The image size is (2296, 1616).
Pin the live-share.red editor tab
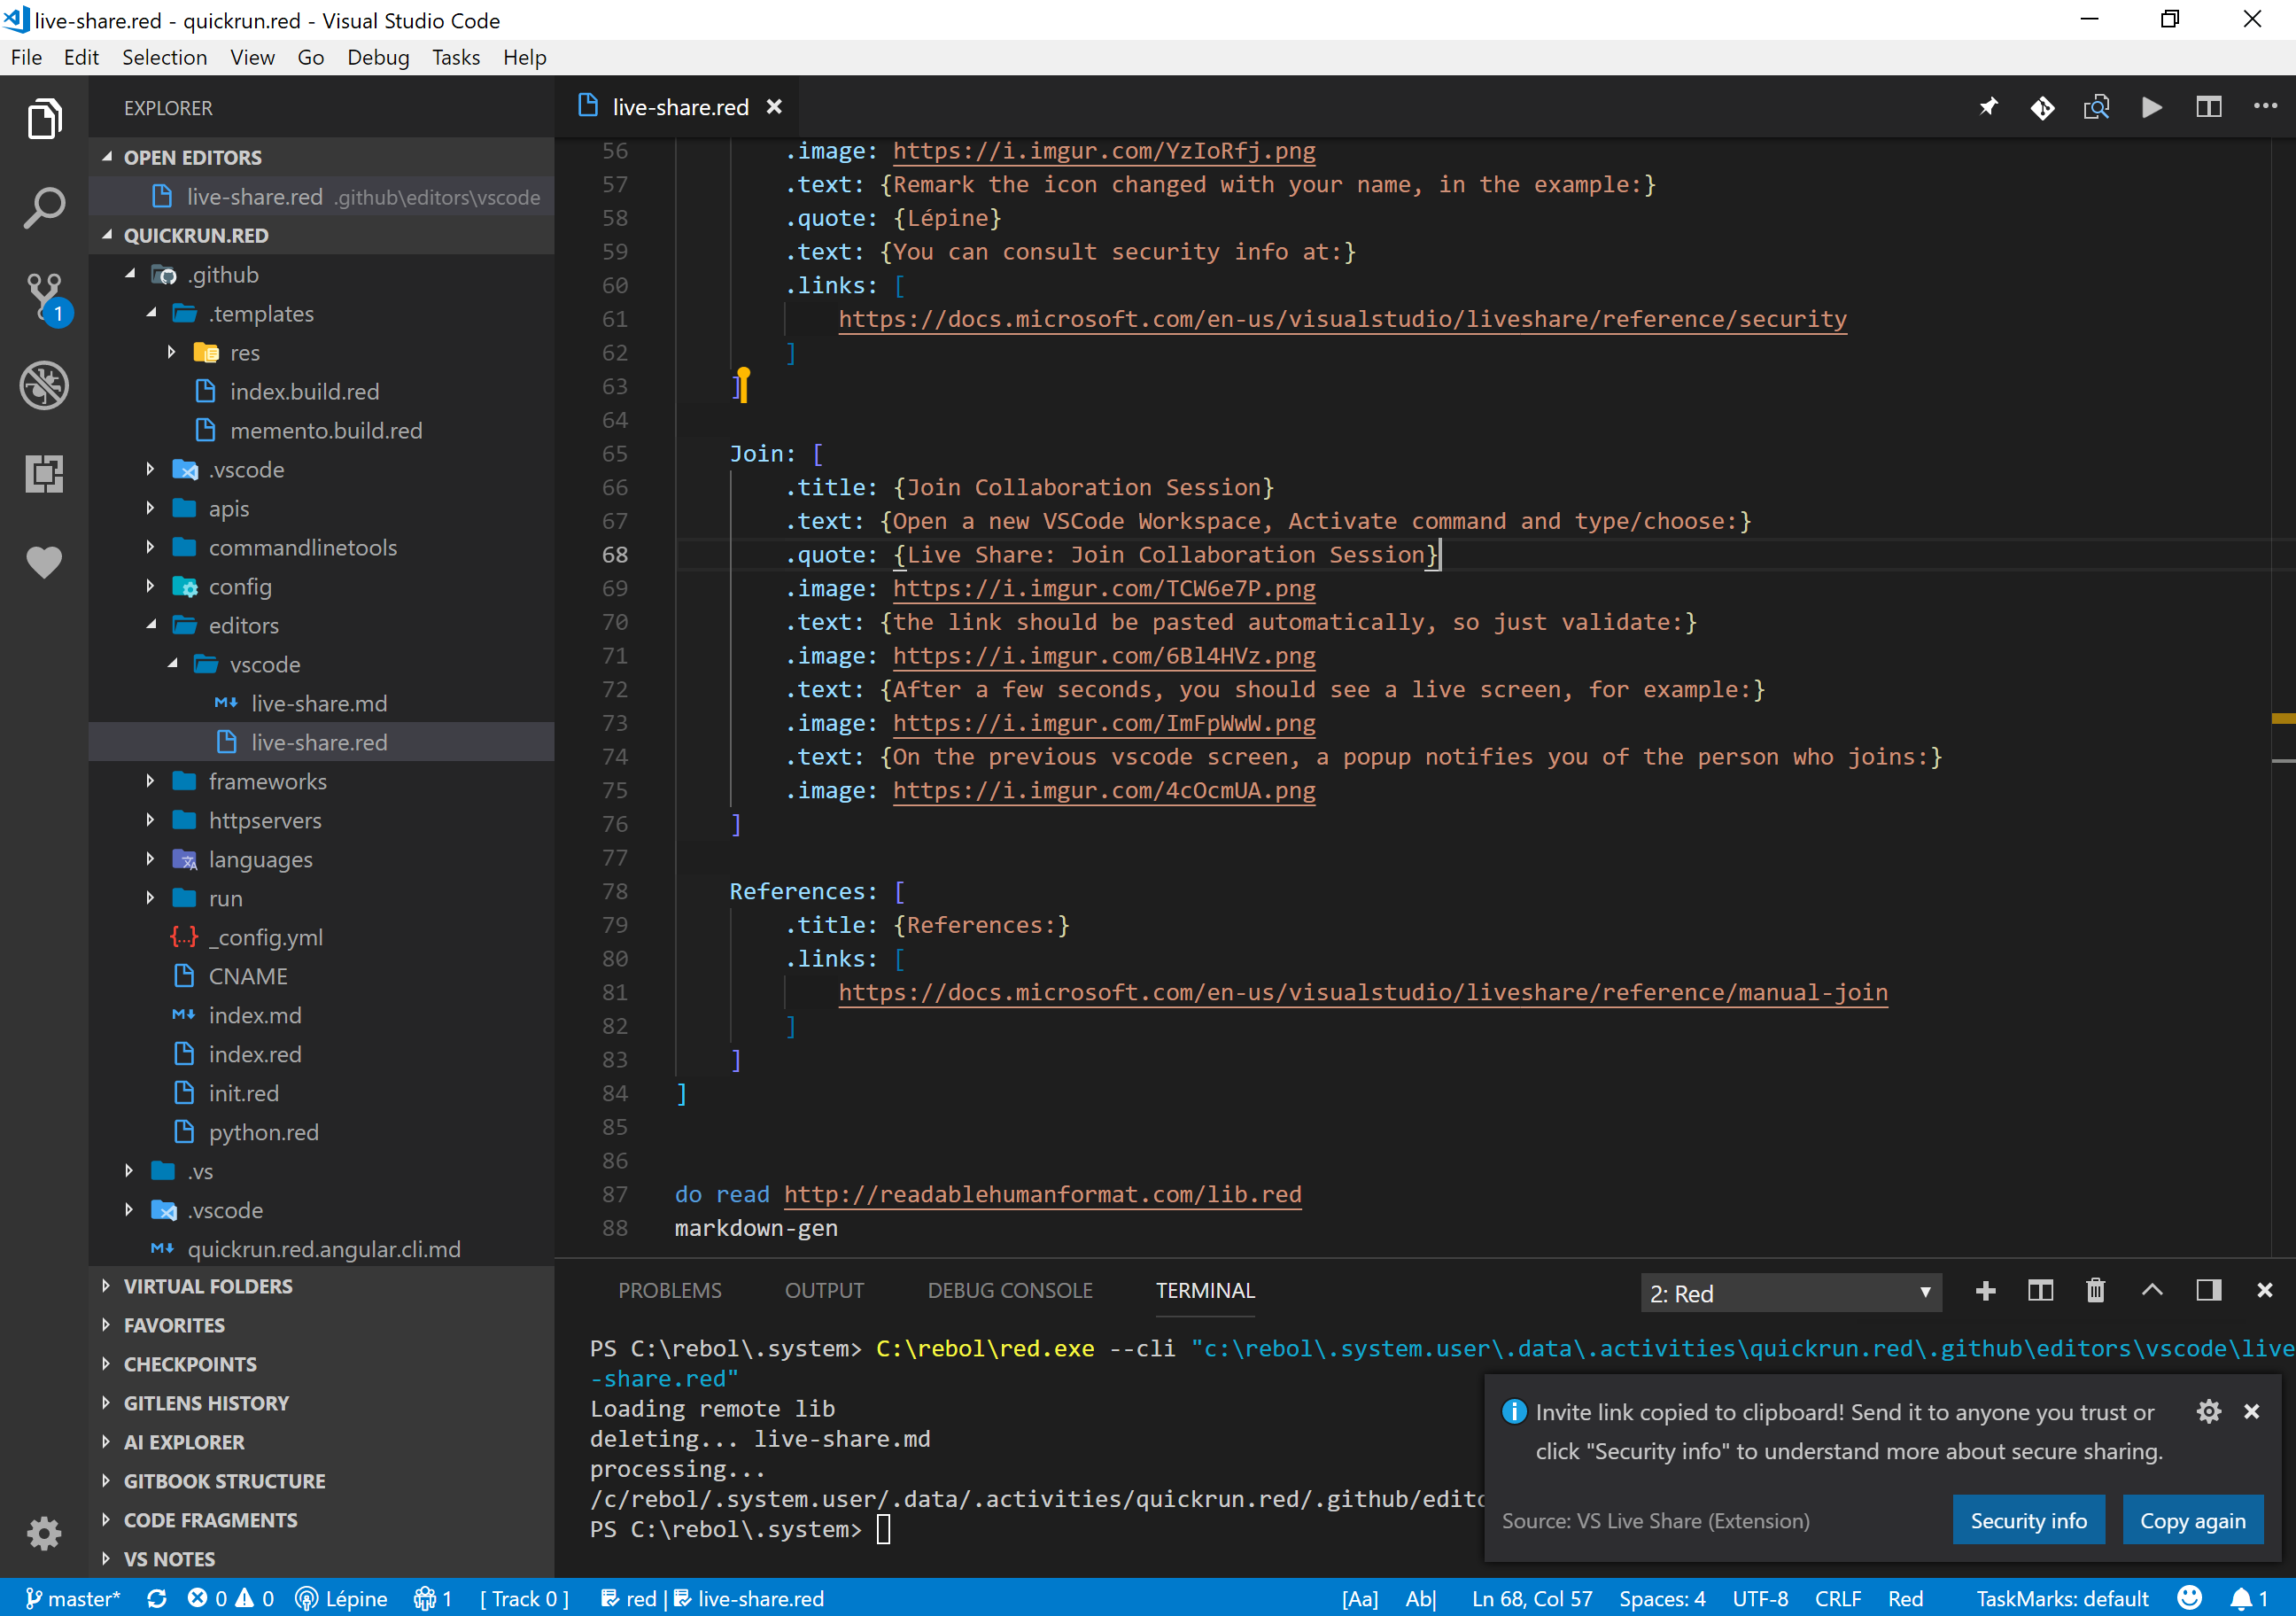(x=1988, y=107)
